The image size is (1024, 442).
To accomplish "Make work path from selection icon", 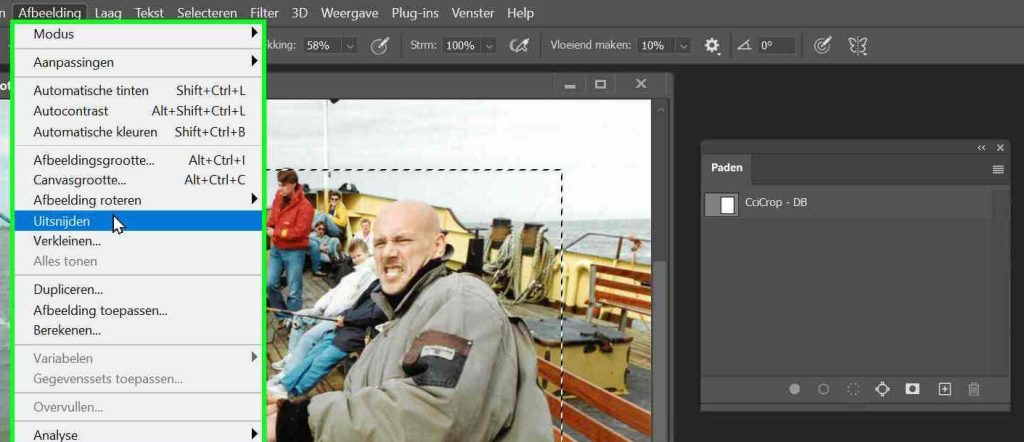I will [x=882, y=389].
